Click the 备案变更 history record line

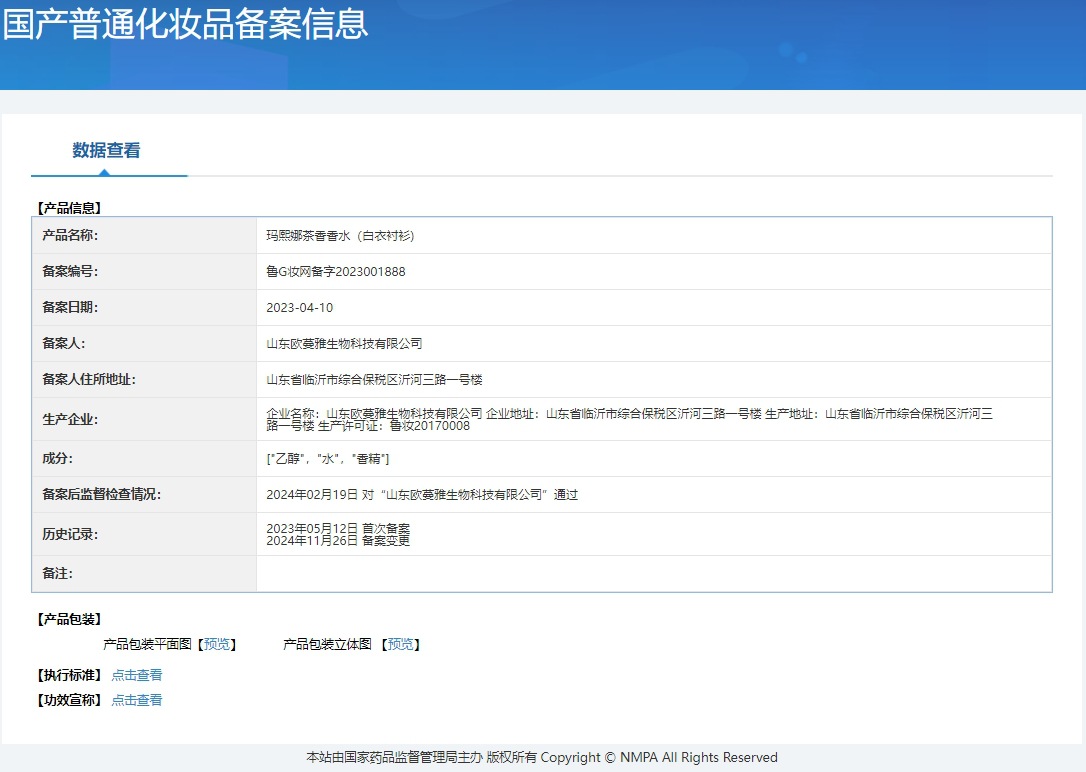tap(338, 541)
